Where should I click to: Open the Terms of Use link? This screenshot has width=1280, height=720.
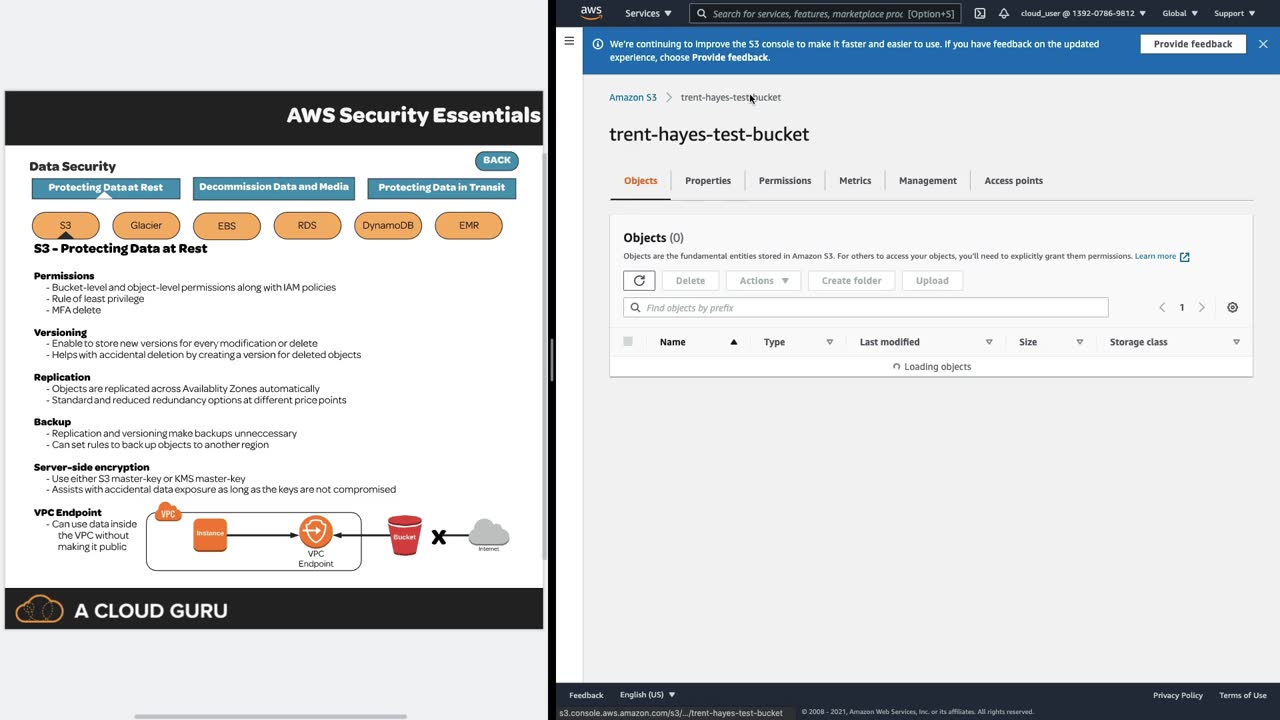tap(1243, 695)
